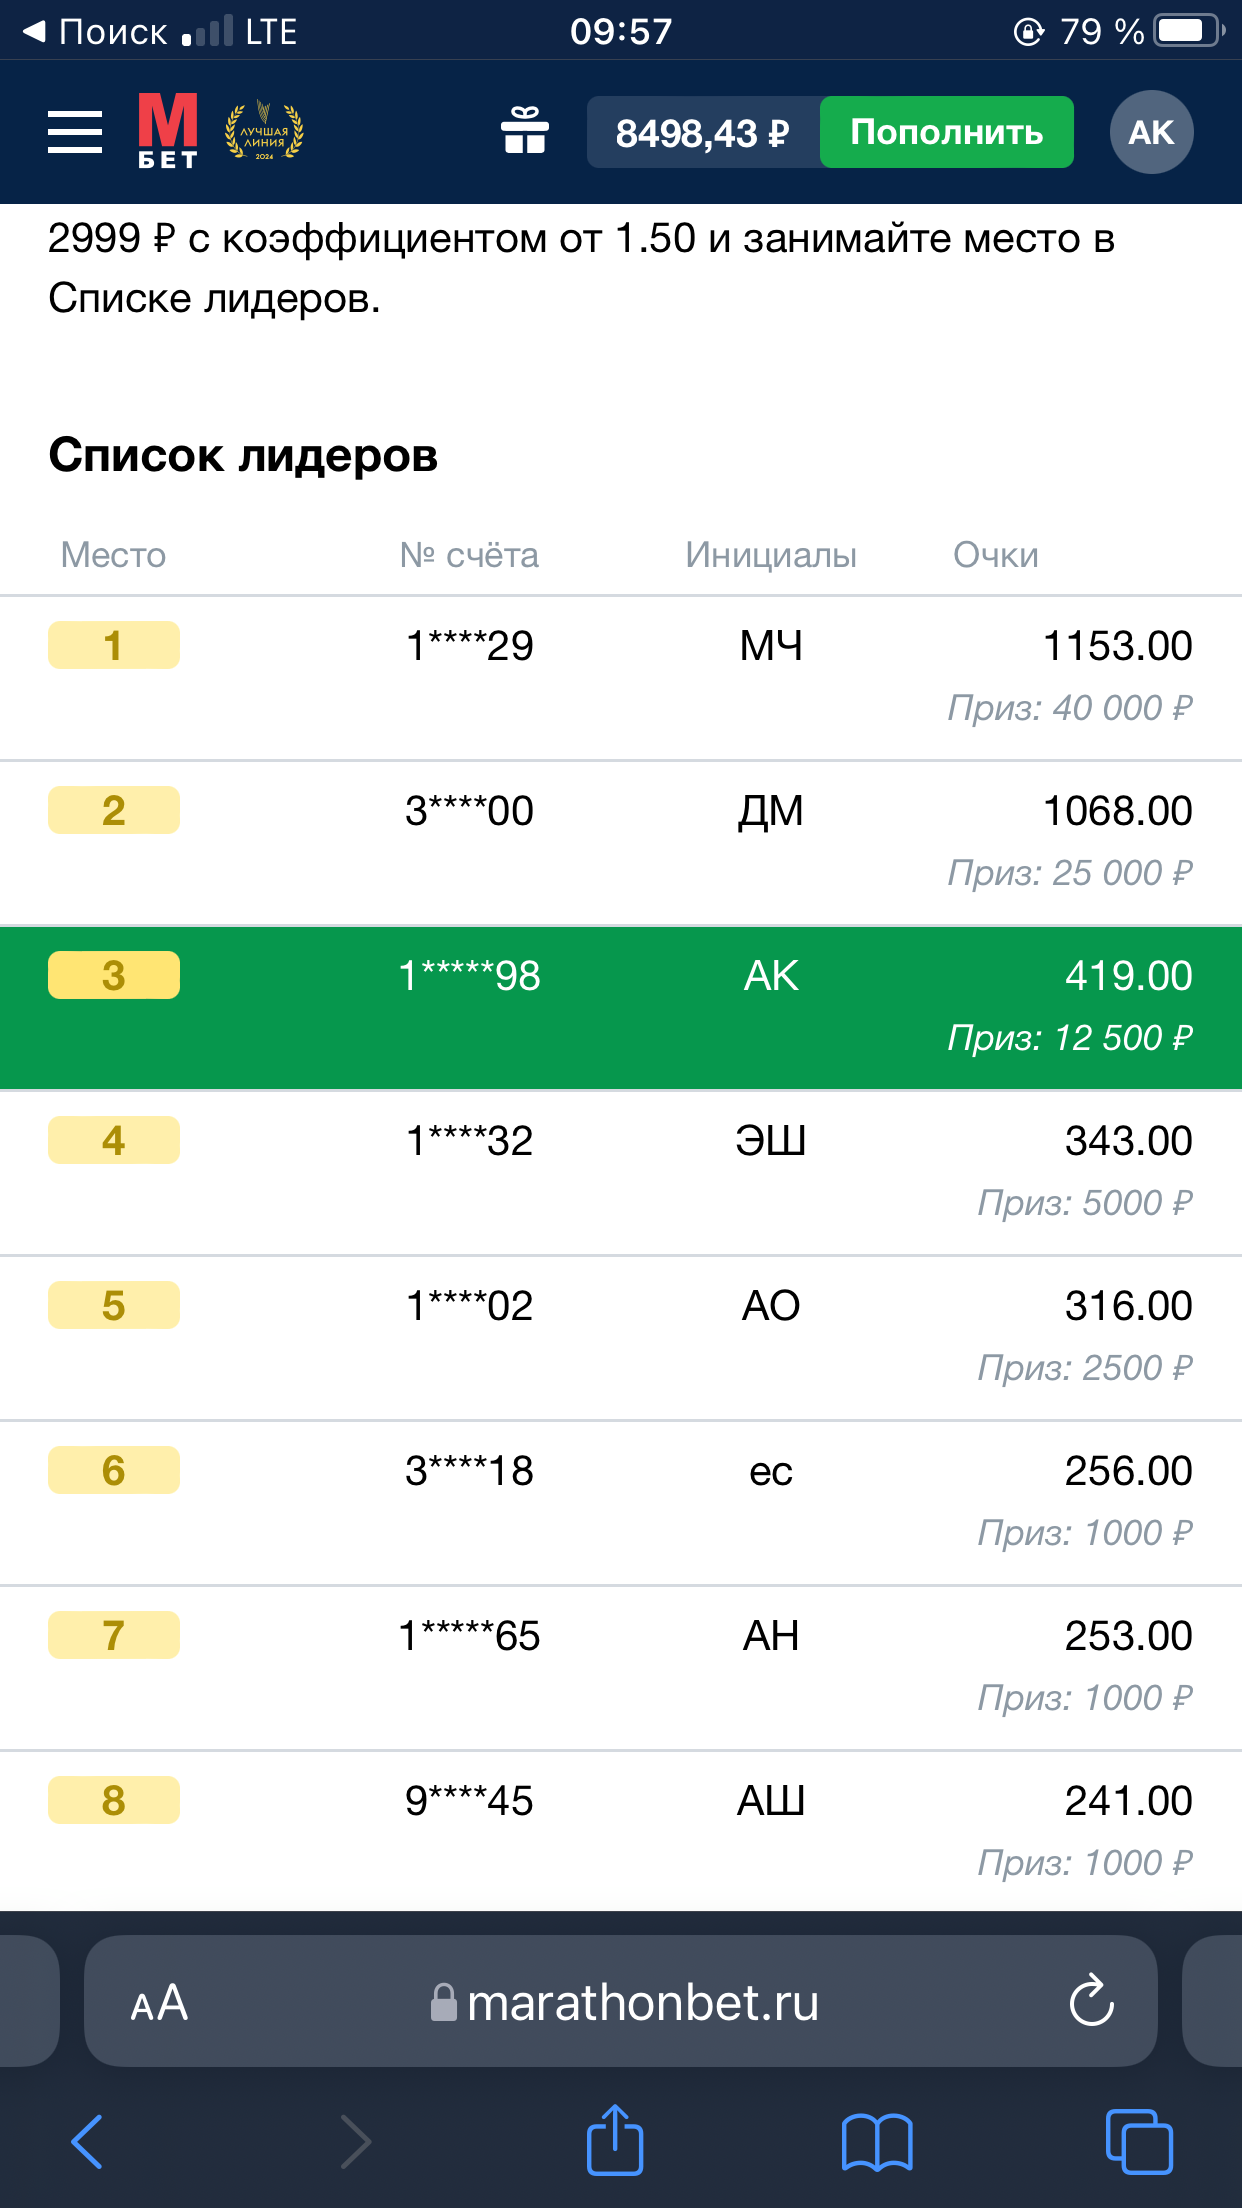Reload the page in Safari

pyautogui.click(x=1091, y=2001)
